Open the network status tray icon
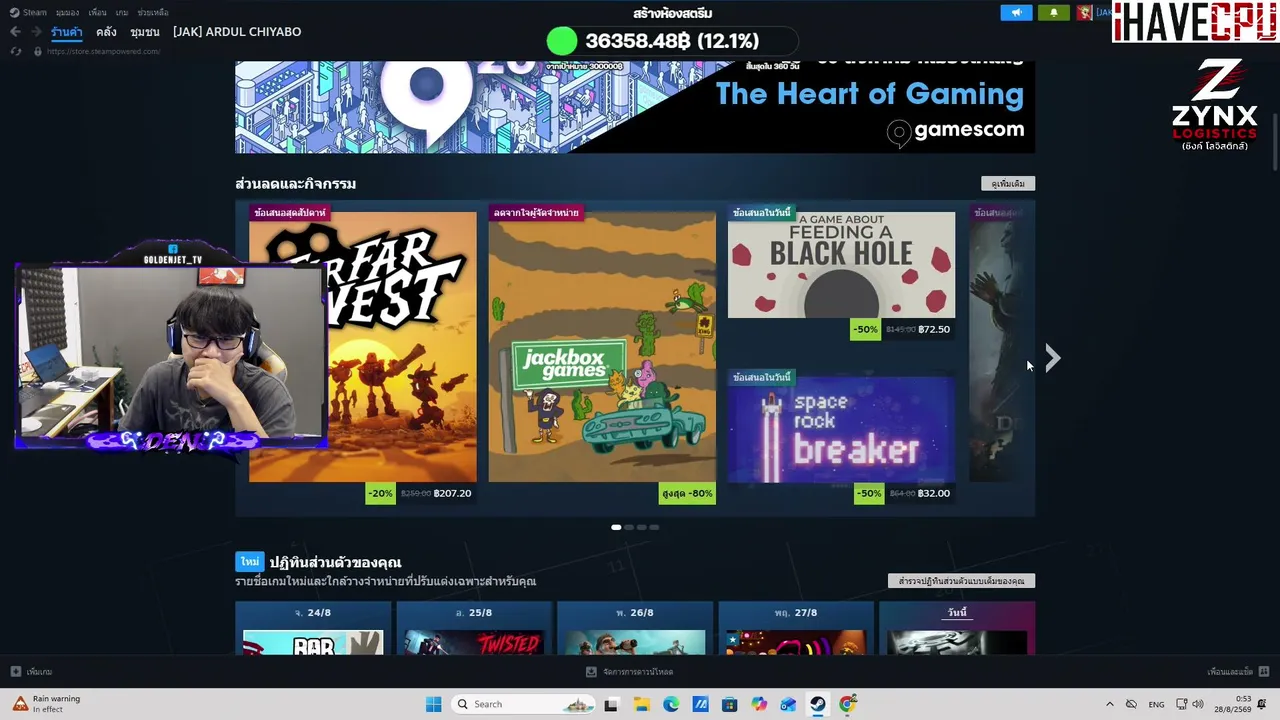 pyautogui.click(x=1181, y=704)
